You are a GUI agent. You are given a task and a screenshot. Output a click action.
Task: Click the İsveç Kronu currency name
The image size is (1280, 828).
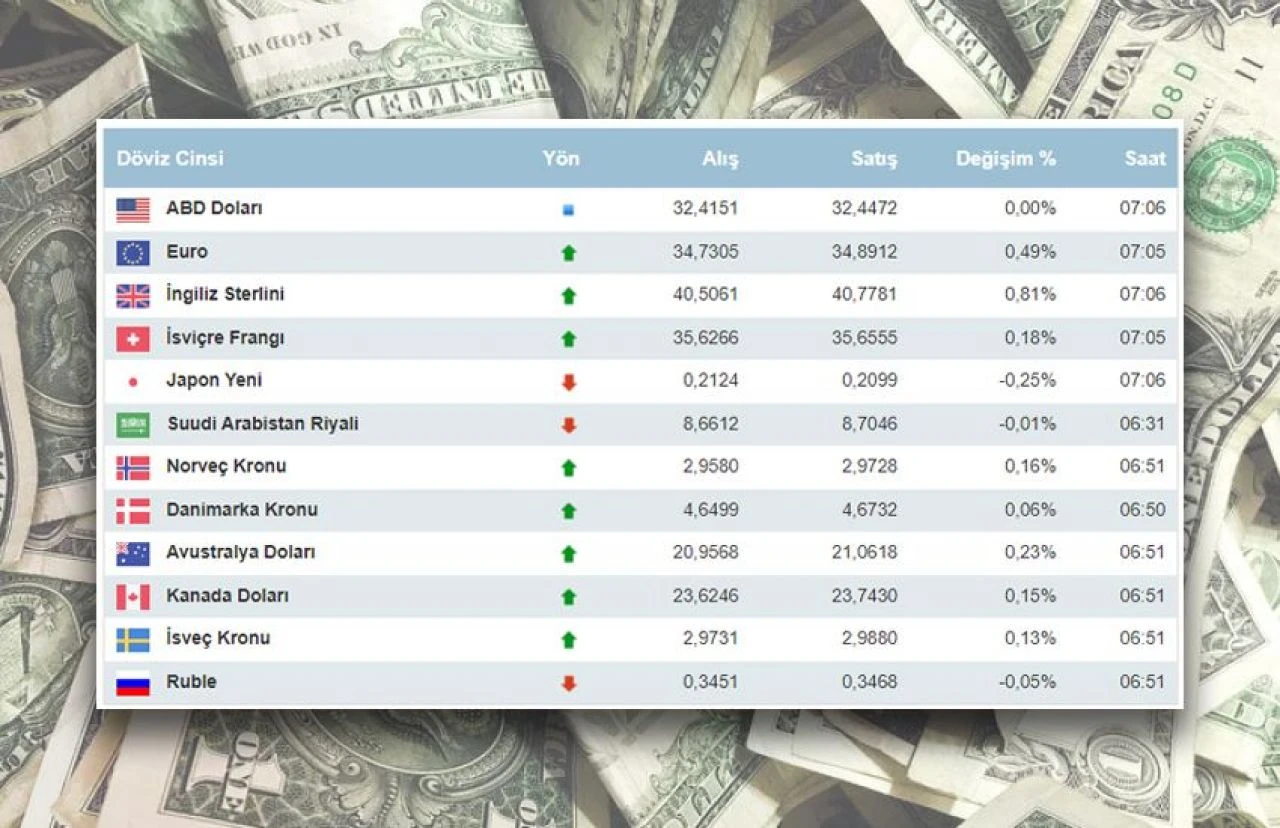[x=218, y=638]
